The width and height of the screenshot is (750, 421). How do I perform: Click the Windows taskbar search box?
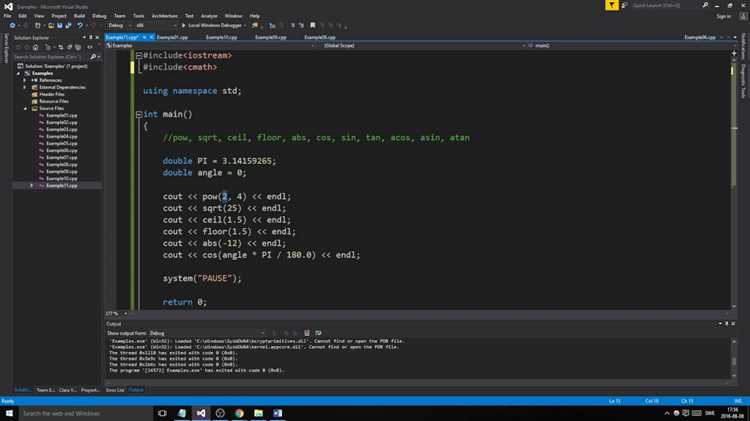tap(86, 413)
